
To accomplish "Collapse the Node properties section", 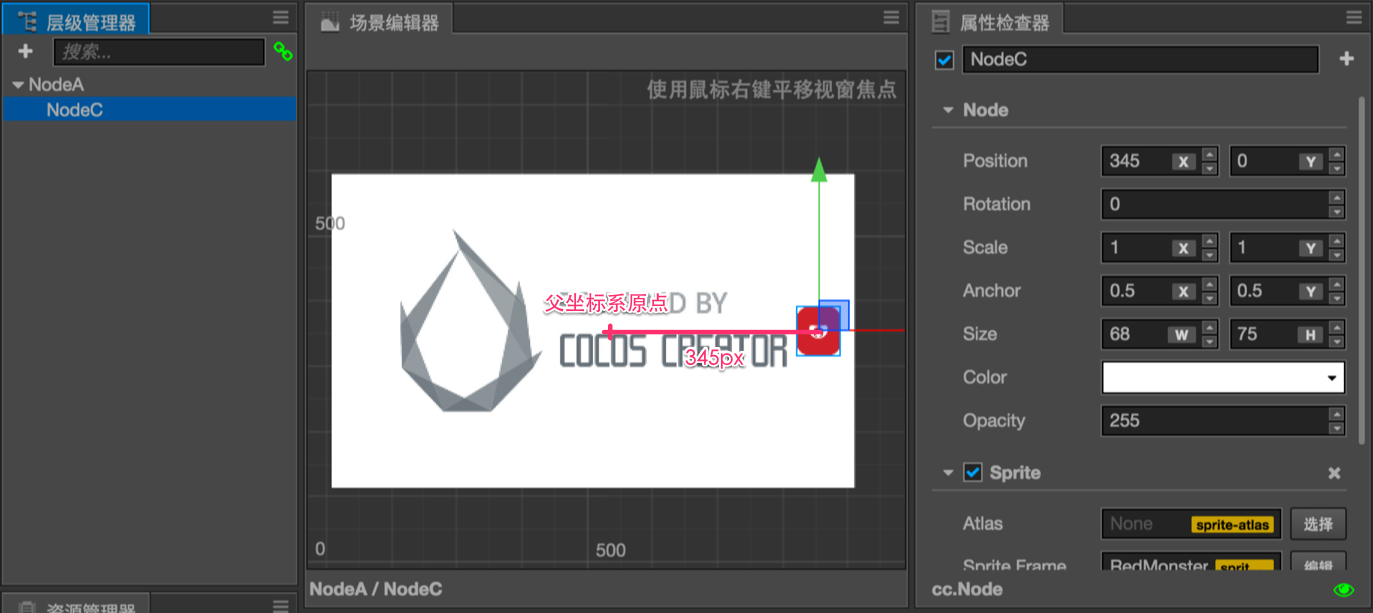I will 947,110.
